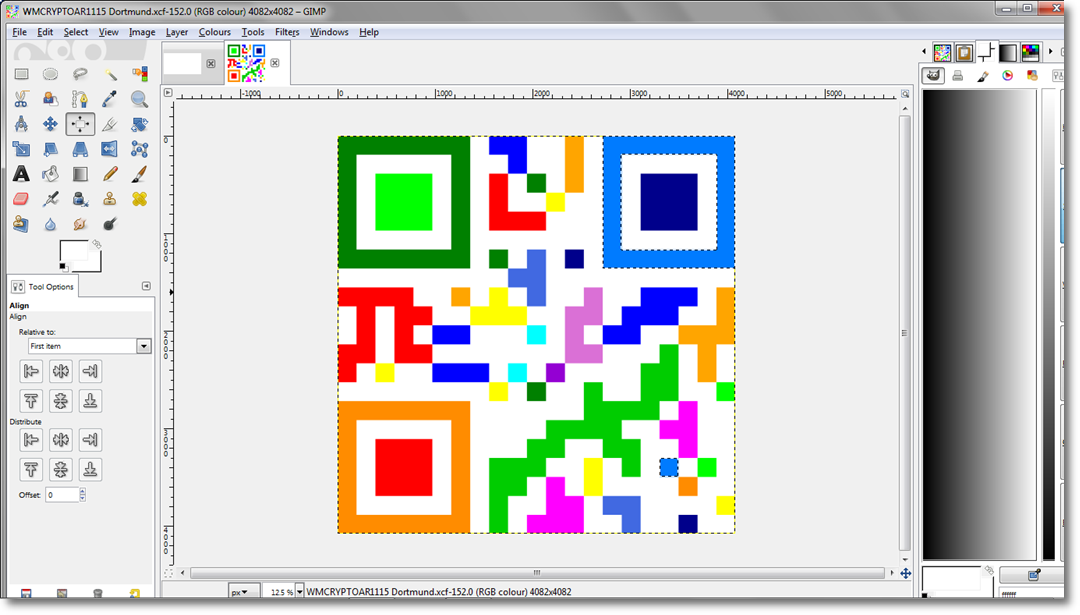Select the Clone stamp tool
The width and height of the screenshot is (1080, 615).
110,199
